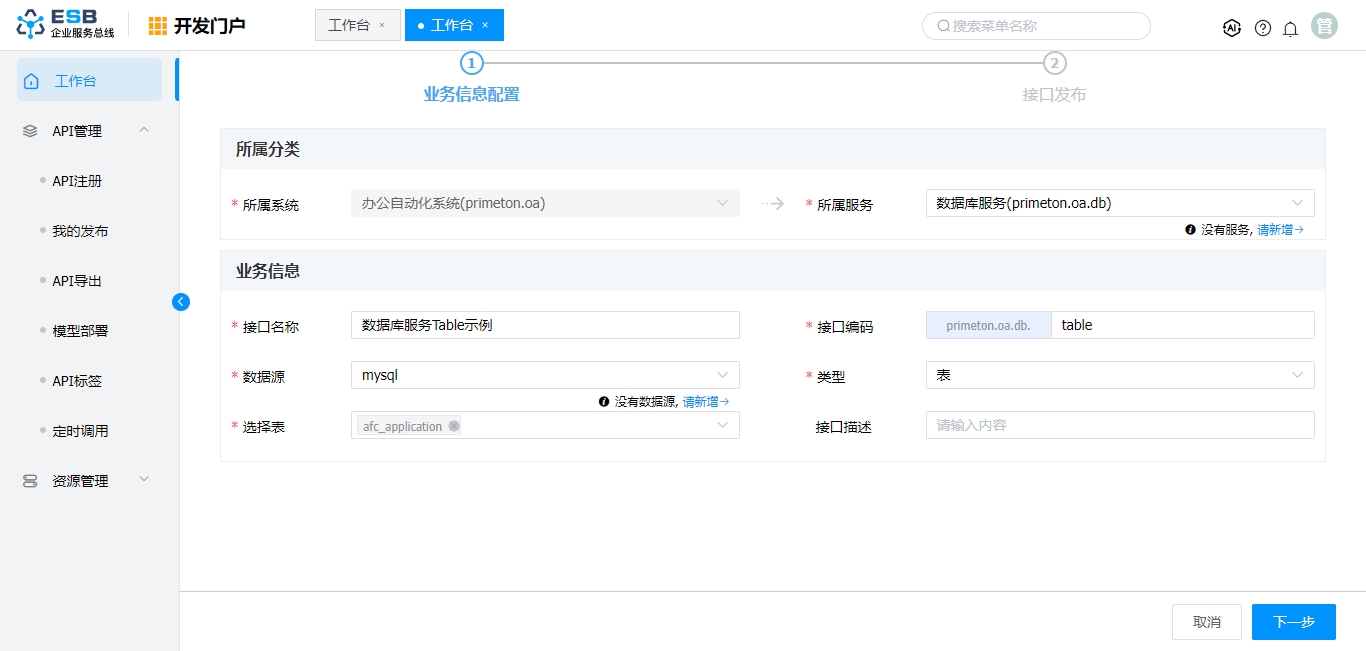The image size is (1366, 651).
Task: Click the orange app grid icon
Action: [x=158, y=26]
